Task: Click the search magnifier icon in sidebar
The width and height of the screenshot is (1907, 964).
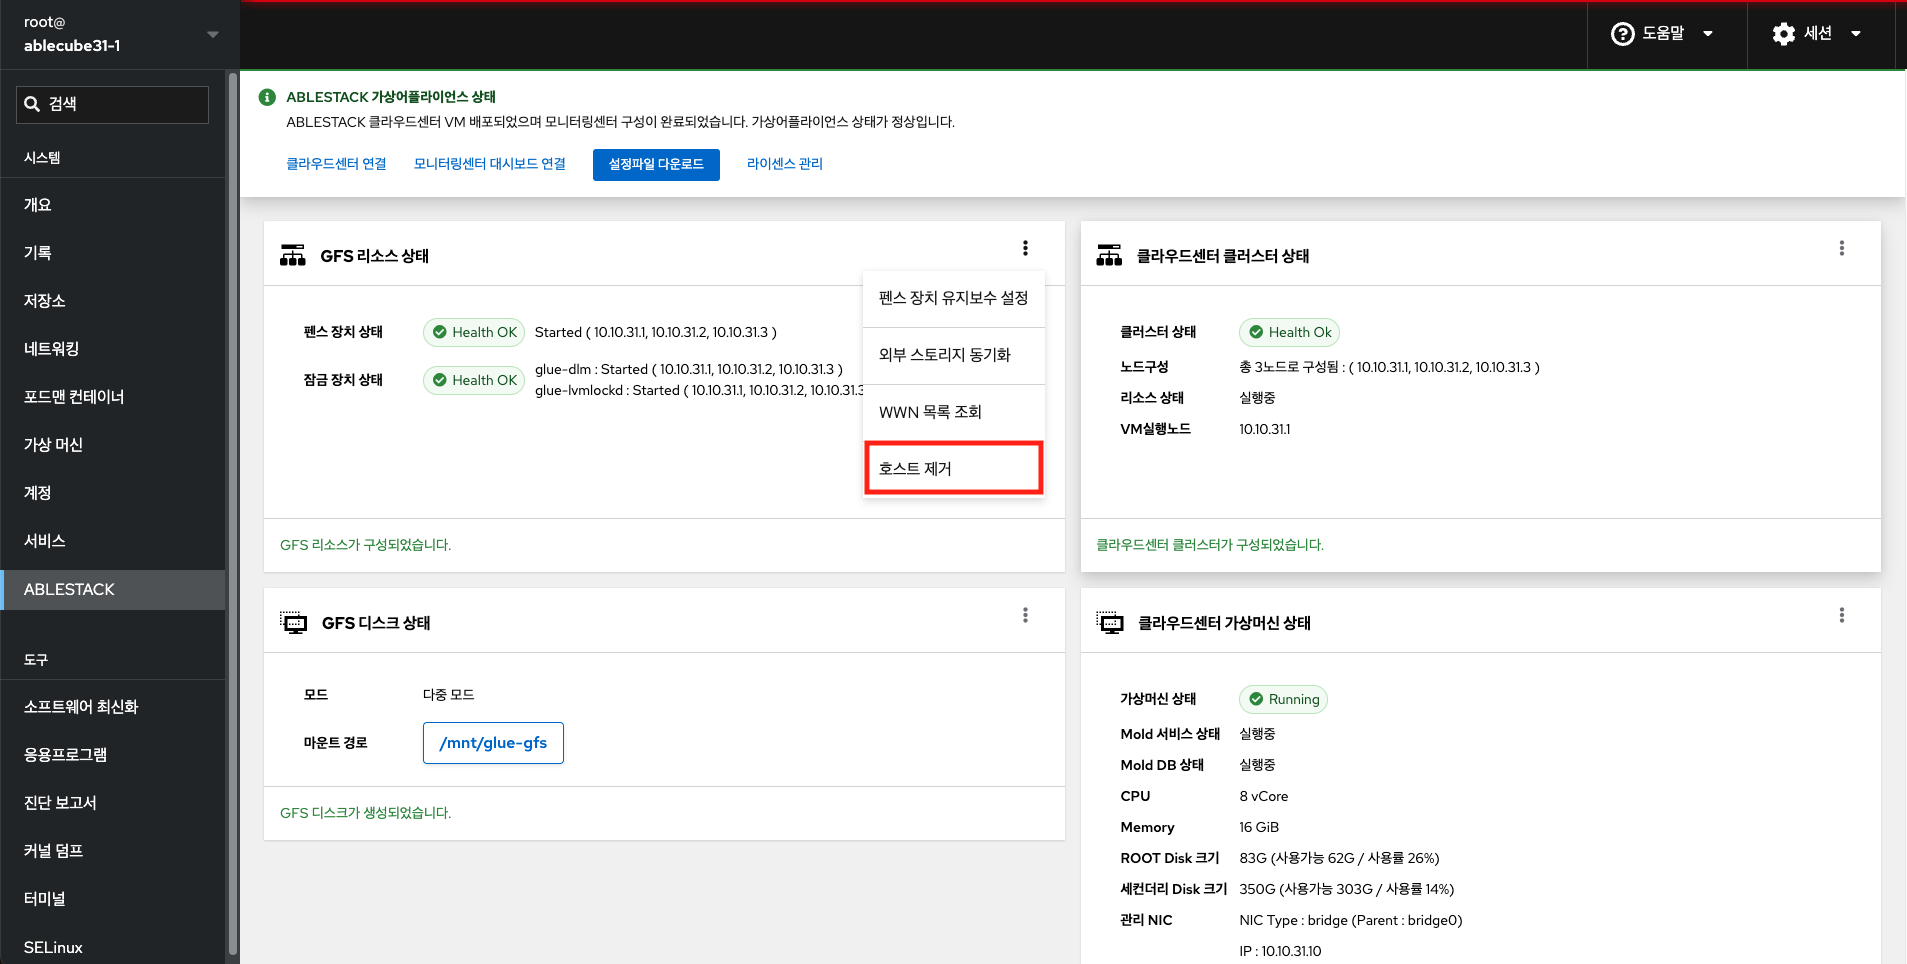Action: 32,104
